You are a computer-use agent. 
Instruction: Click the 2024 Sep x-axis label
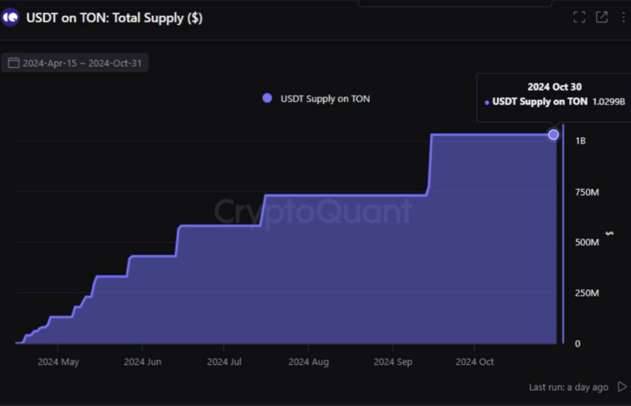pyautogui.click(x=393, y=362)
